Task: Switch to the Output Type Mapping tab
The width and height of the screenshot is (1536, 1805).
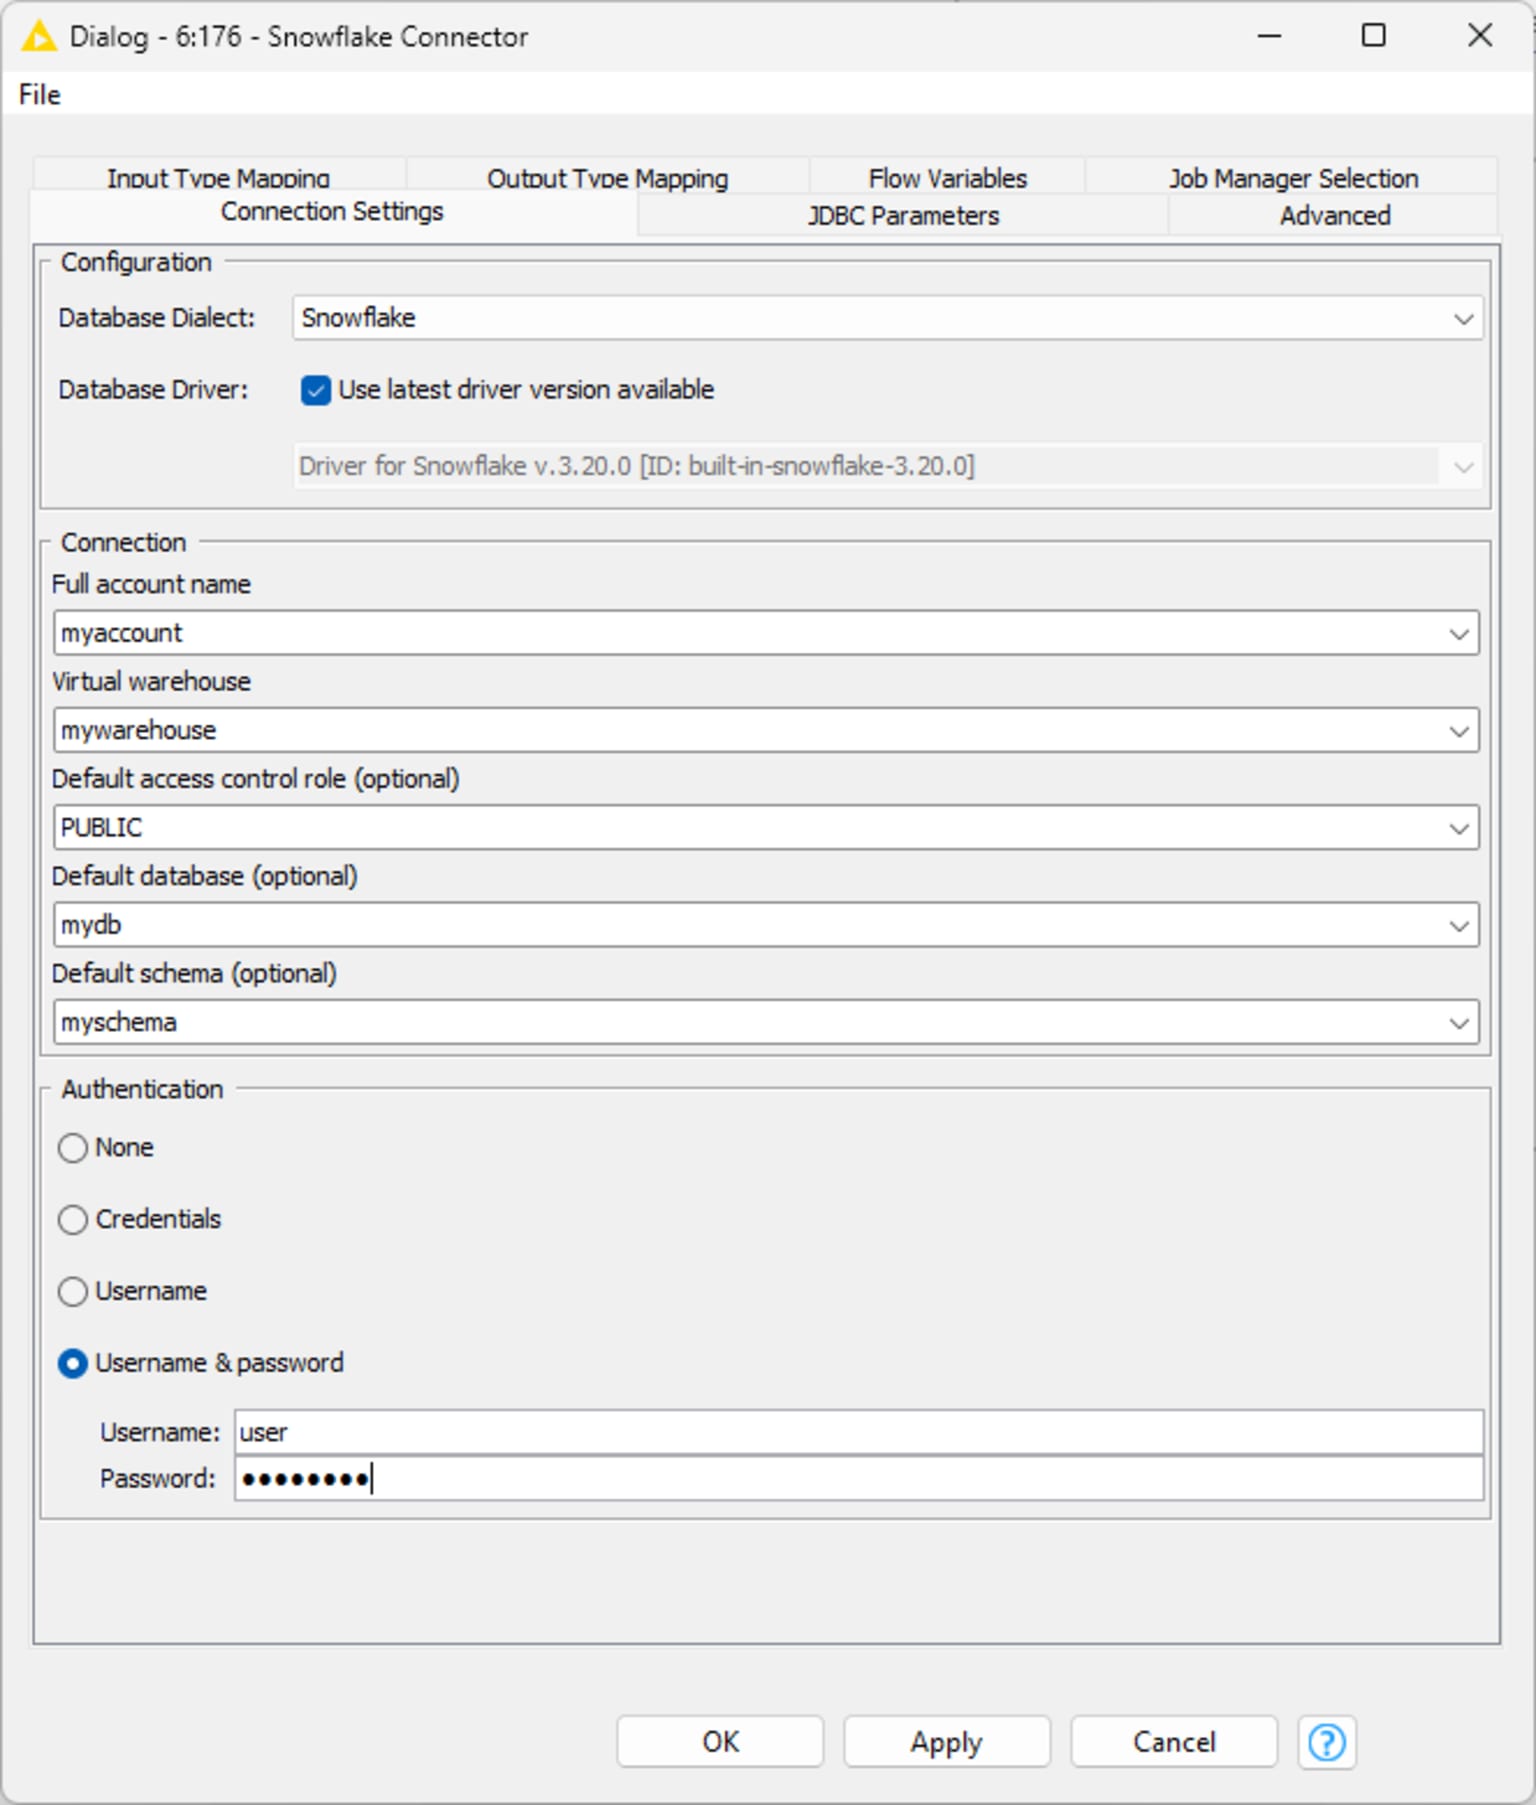Action: point(607,178)
